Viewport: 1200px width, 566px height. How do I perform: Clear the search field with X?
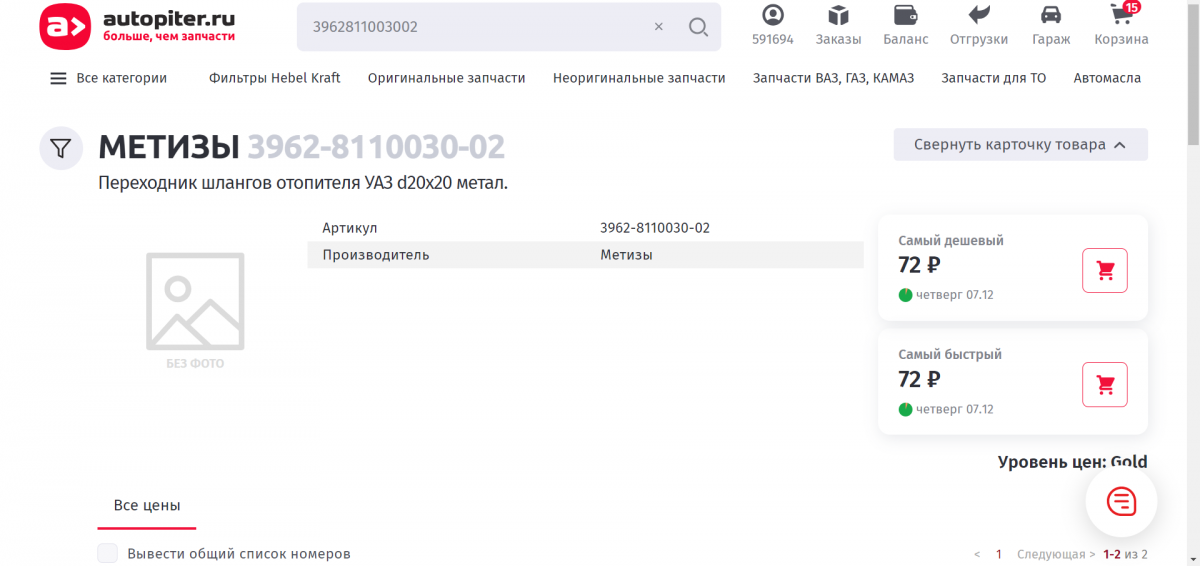tap(658, 27)
